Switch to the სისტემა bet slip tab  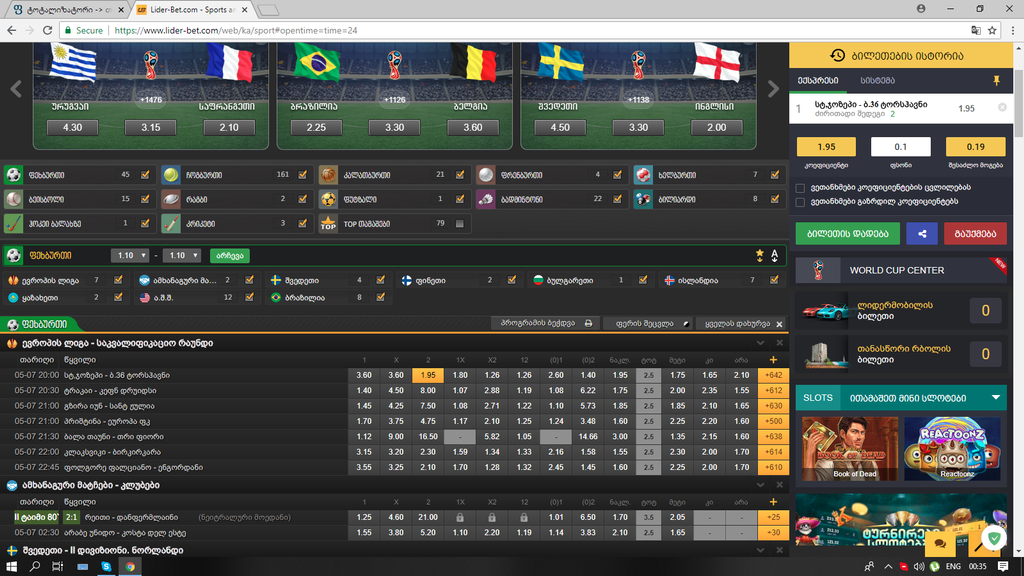(x=877, y=80)
